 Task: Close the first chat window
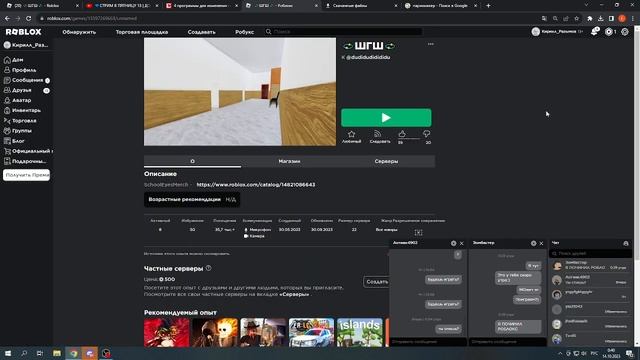point(462,243)
